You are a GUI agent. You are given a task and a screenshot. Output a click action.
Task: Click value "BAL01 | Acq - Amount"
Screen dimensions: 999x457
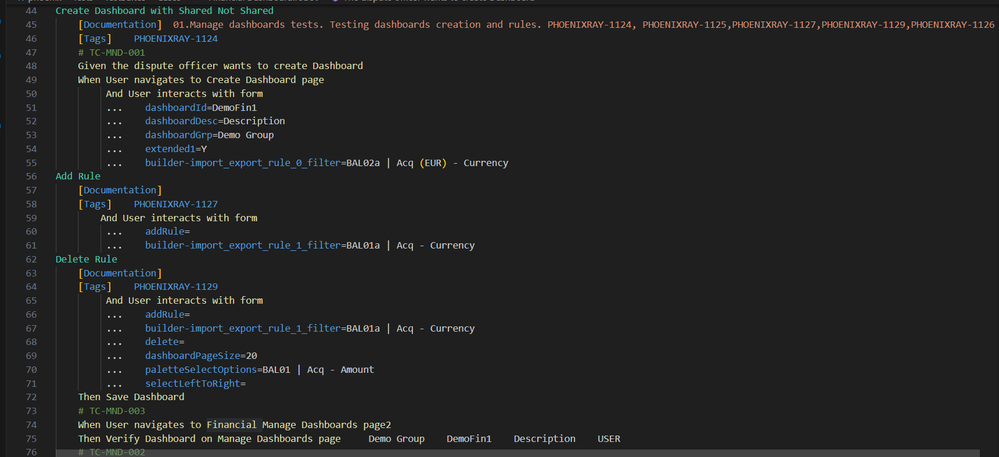tap(318, 369)
